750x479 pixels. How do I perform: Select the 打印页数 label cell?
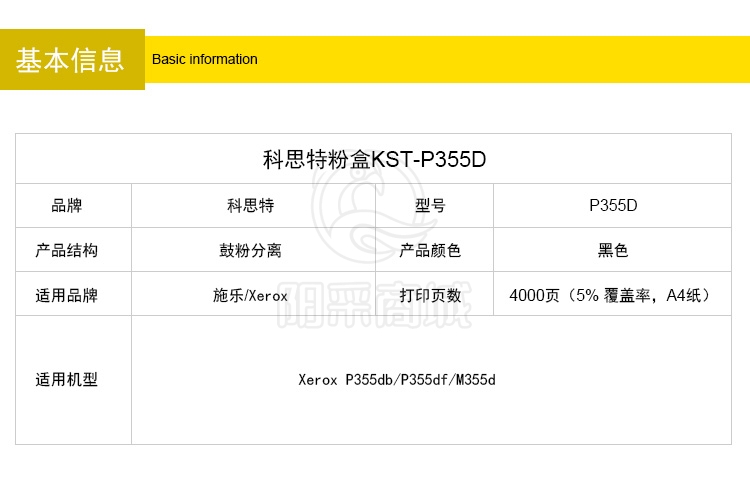pos(430,295)
